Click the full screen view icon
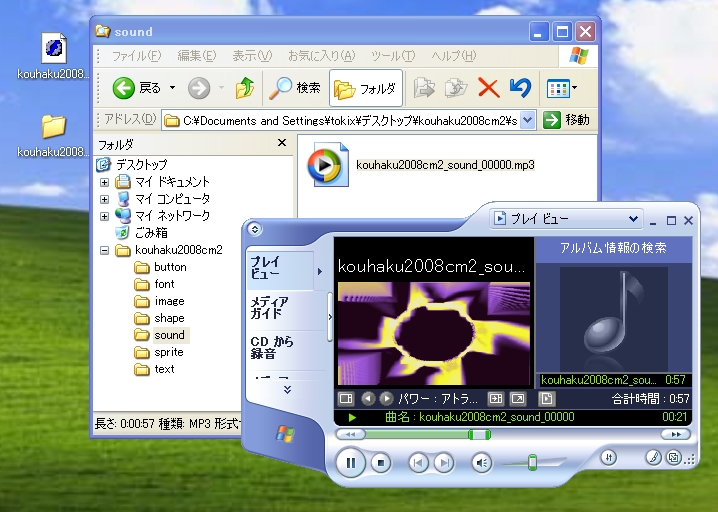718x512 pixels. tap(518, 399)
